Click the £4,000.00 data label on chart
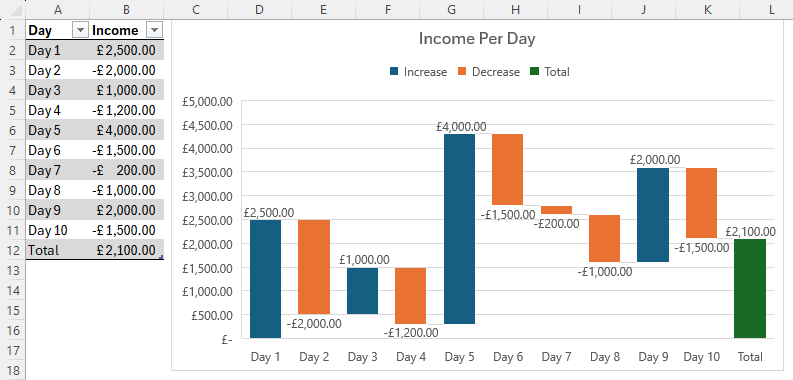 tap(461, 126)
